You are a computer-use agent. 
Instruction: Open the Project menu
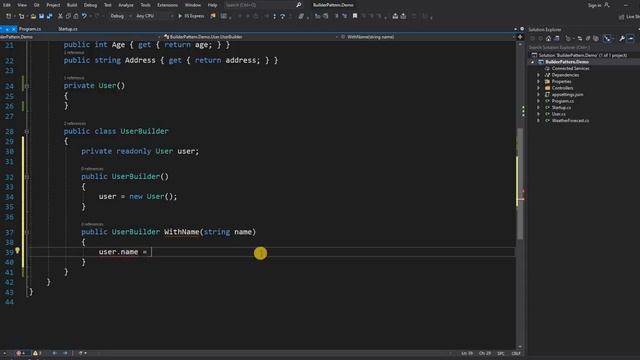(53, 5)
